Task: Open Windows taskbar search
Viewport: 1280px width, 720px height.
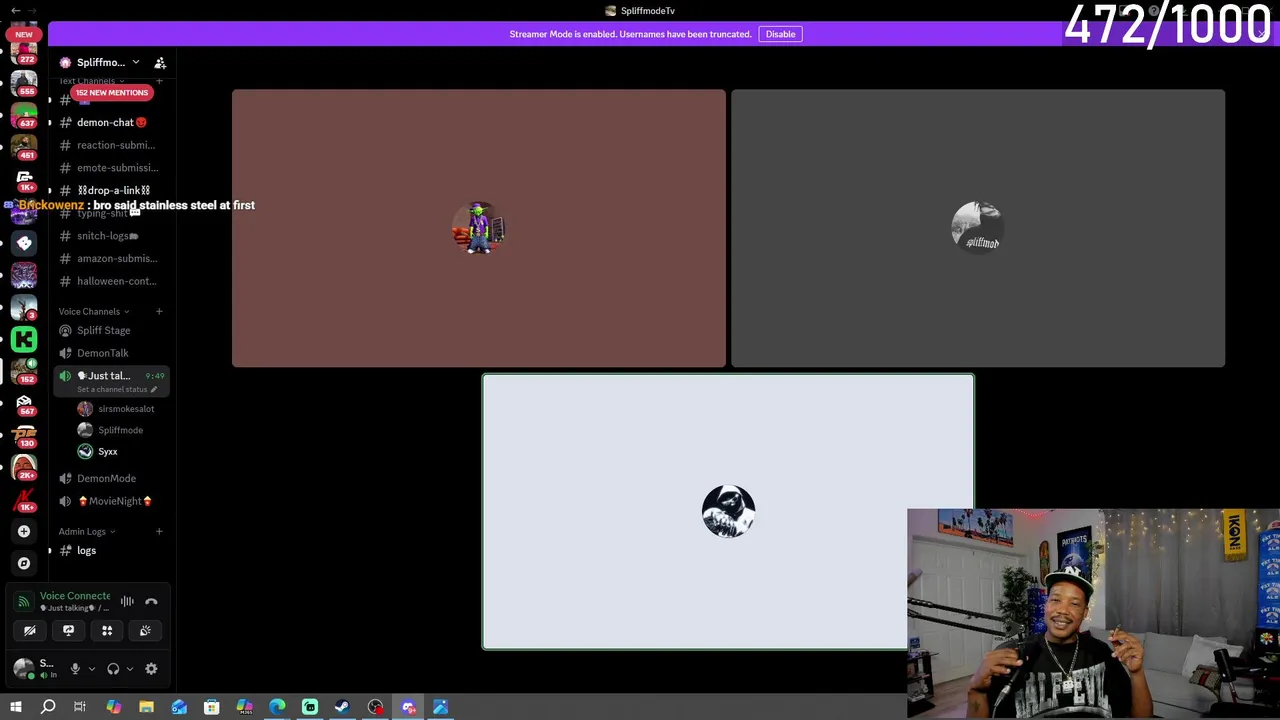Action: [48, 707]
